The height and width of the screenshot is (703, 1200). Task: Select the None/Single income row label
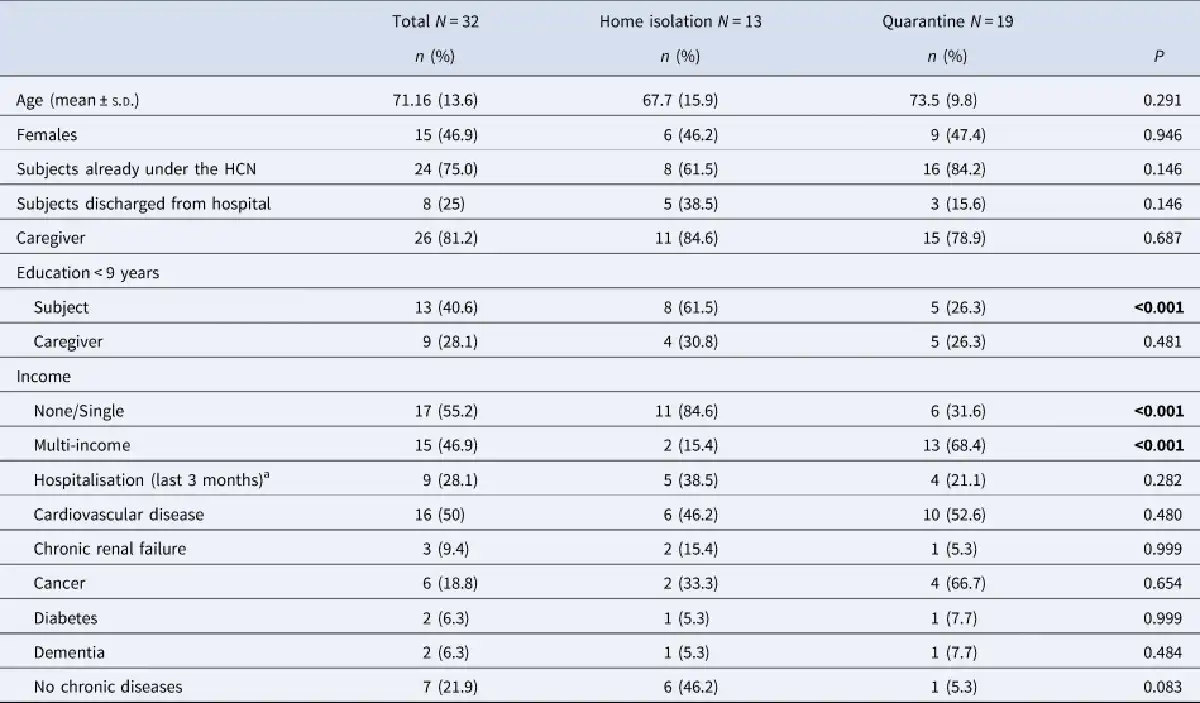[x=78, y=411]
